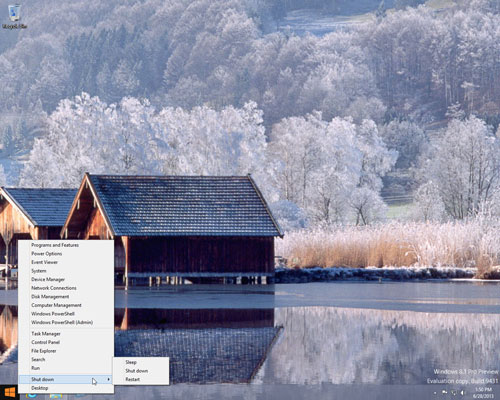Show hidden tray icons arrow
This screenshot has height=400, width=500.
coord(435,393)
